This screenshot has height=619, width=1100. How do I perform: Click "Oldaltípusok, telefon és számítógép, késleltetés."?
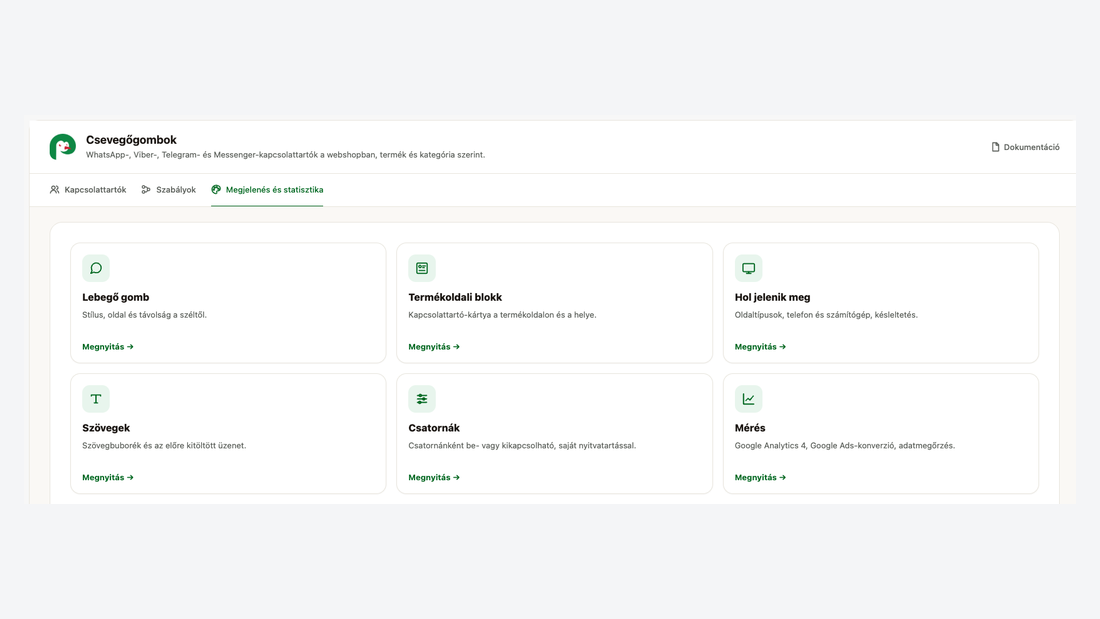click(x=826, y=314)
